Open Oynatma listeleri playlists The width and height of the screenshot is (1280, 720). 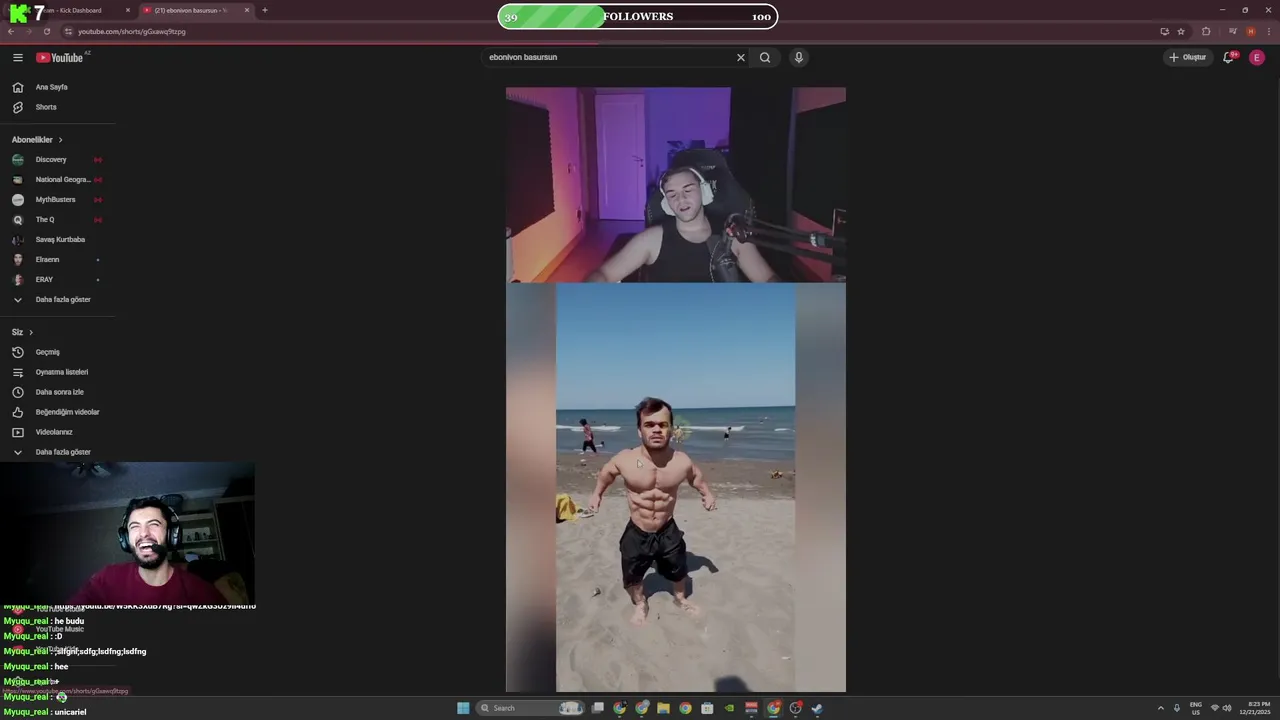click(x=61, y=372)
